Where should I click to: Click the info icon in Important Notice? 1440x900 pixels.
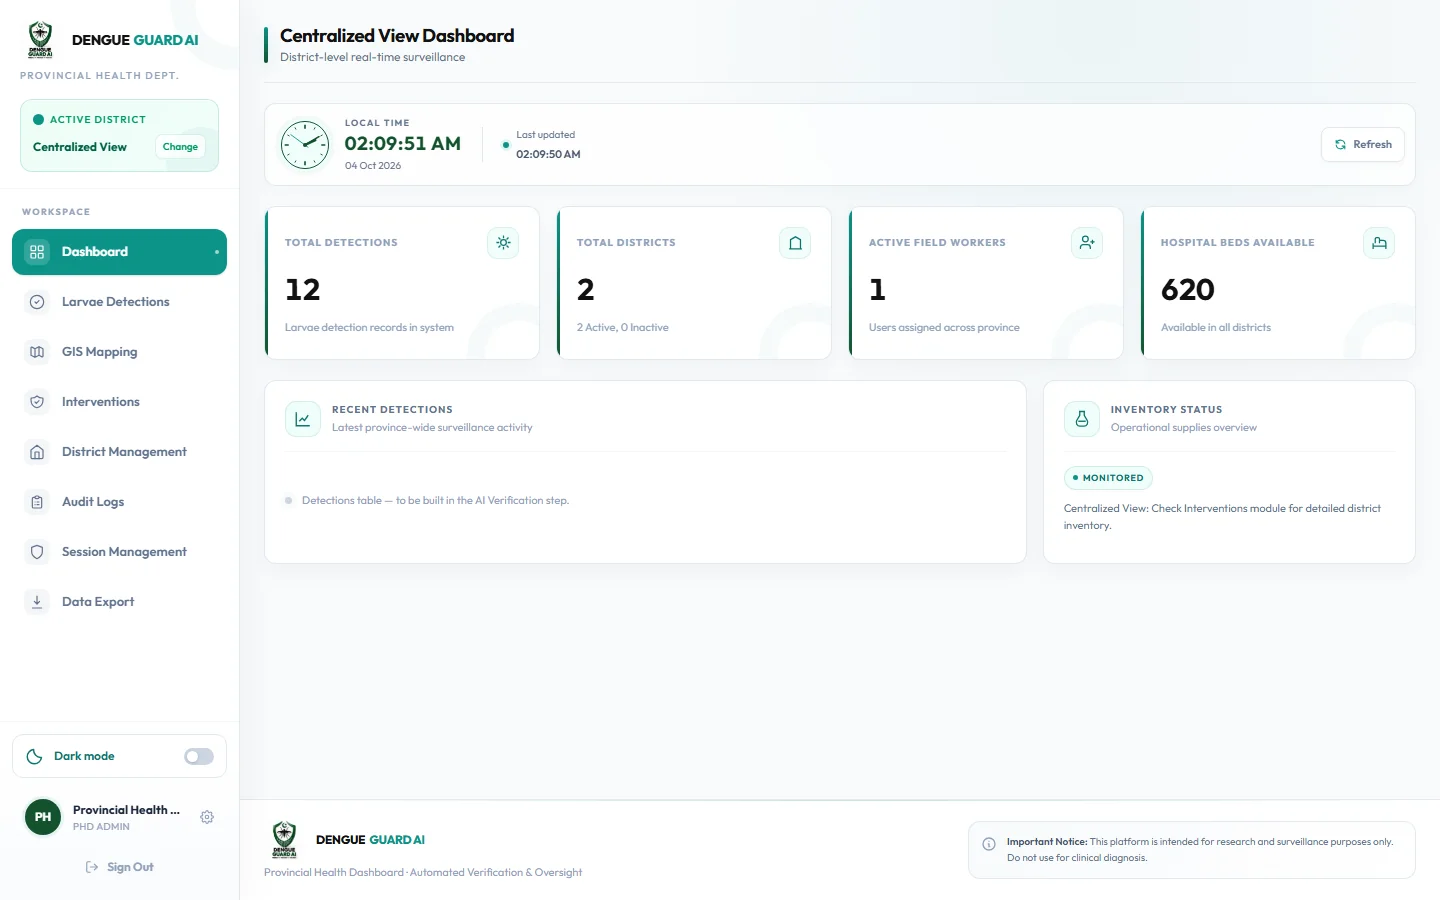pos(989,844)
